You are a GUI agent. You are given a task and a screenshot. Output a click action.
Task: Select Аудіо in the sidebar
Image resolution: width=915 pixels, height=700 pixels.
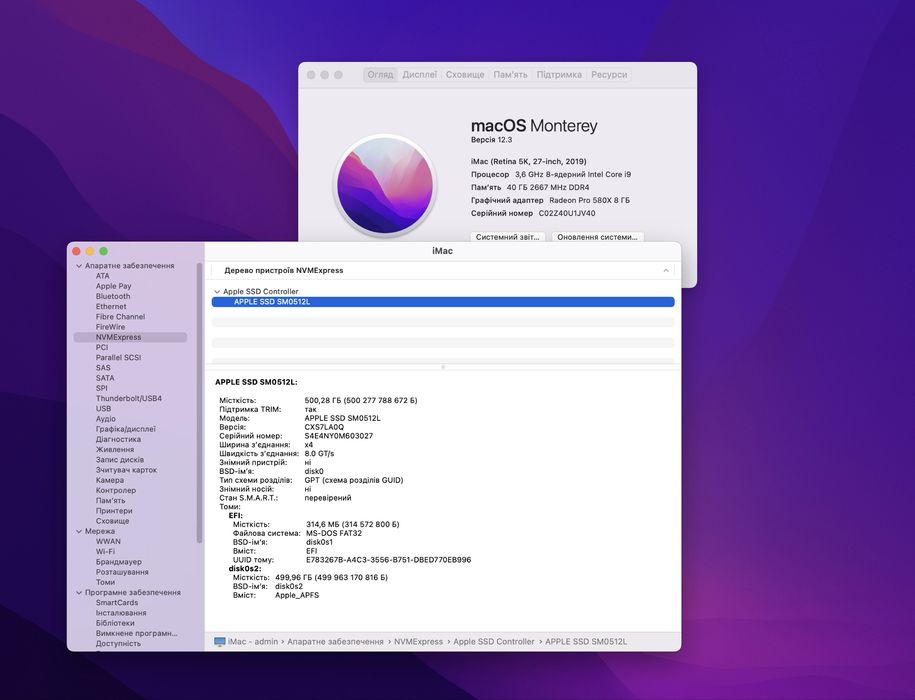point(106,419)
